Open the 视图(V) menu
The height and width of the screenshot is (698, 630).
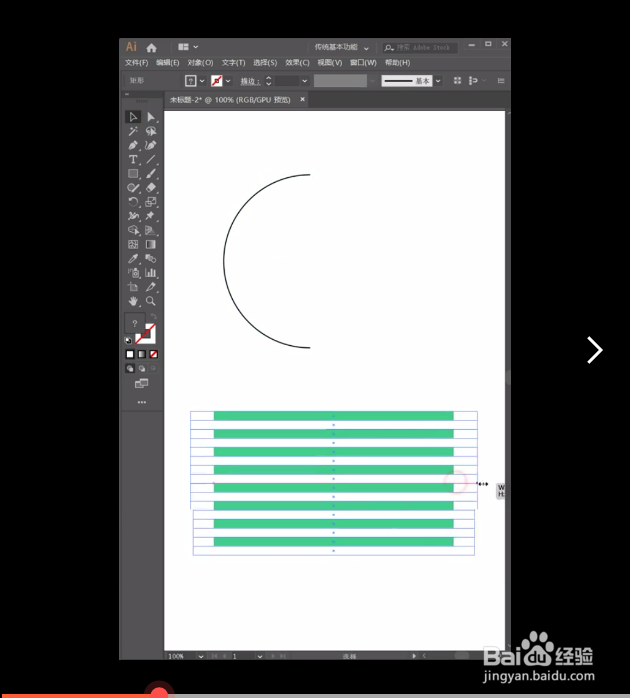329,63
